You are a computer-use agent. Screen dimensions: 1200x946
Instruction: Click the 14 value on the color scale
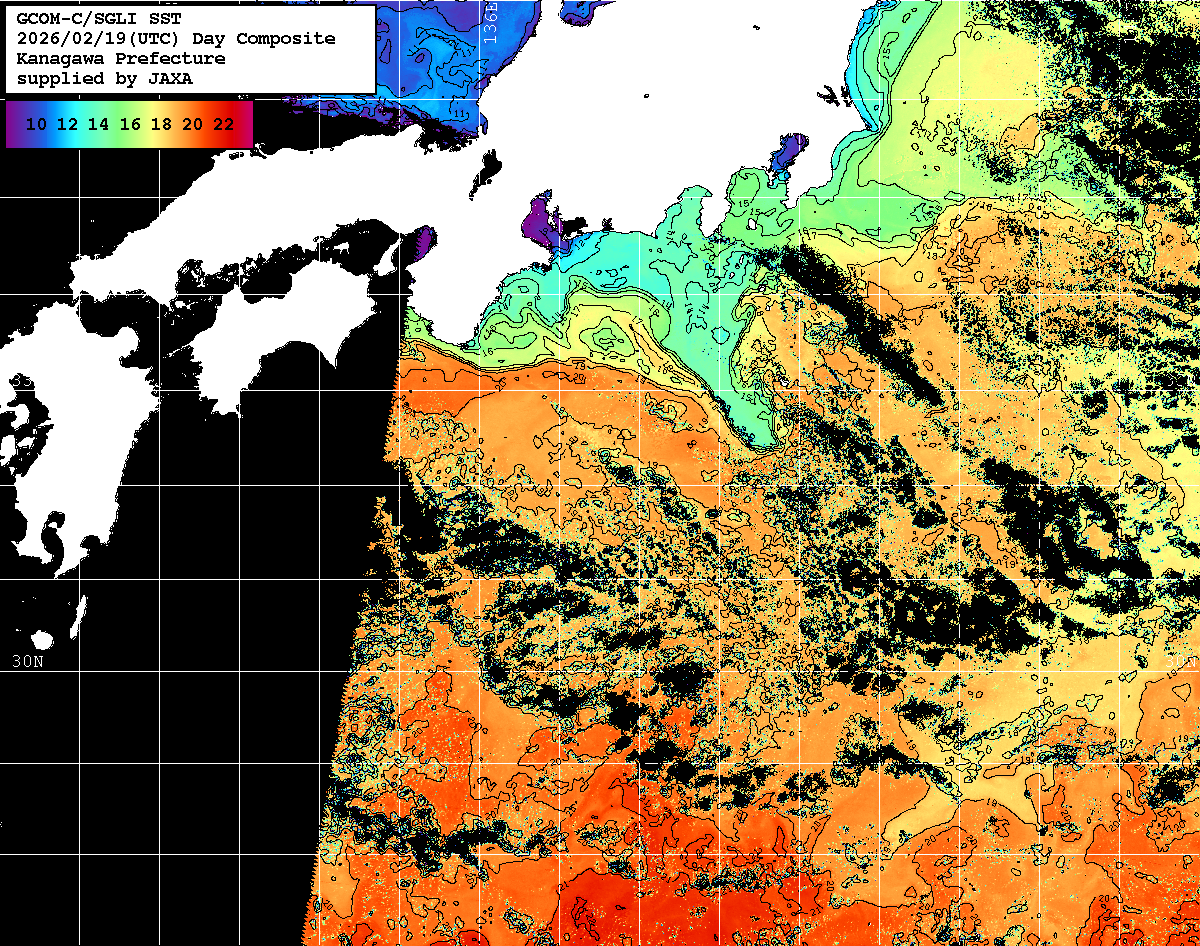tap(98, 125)
